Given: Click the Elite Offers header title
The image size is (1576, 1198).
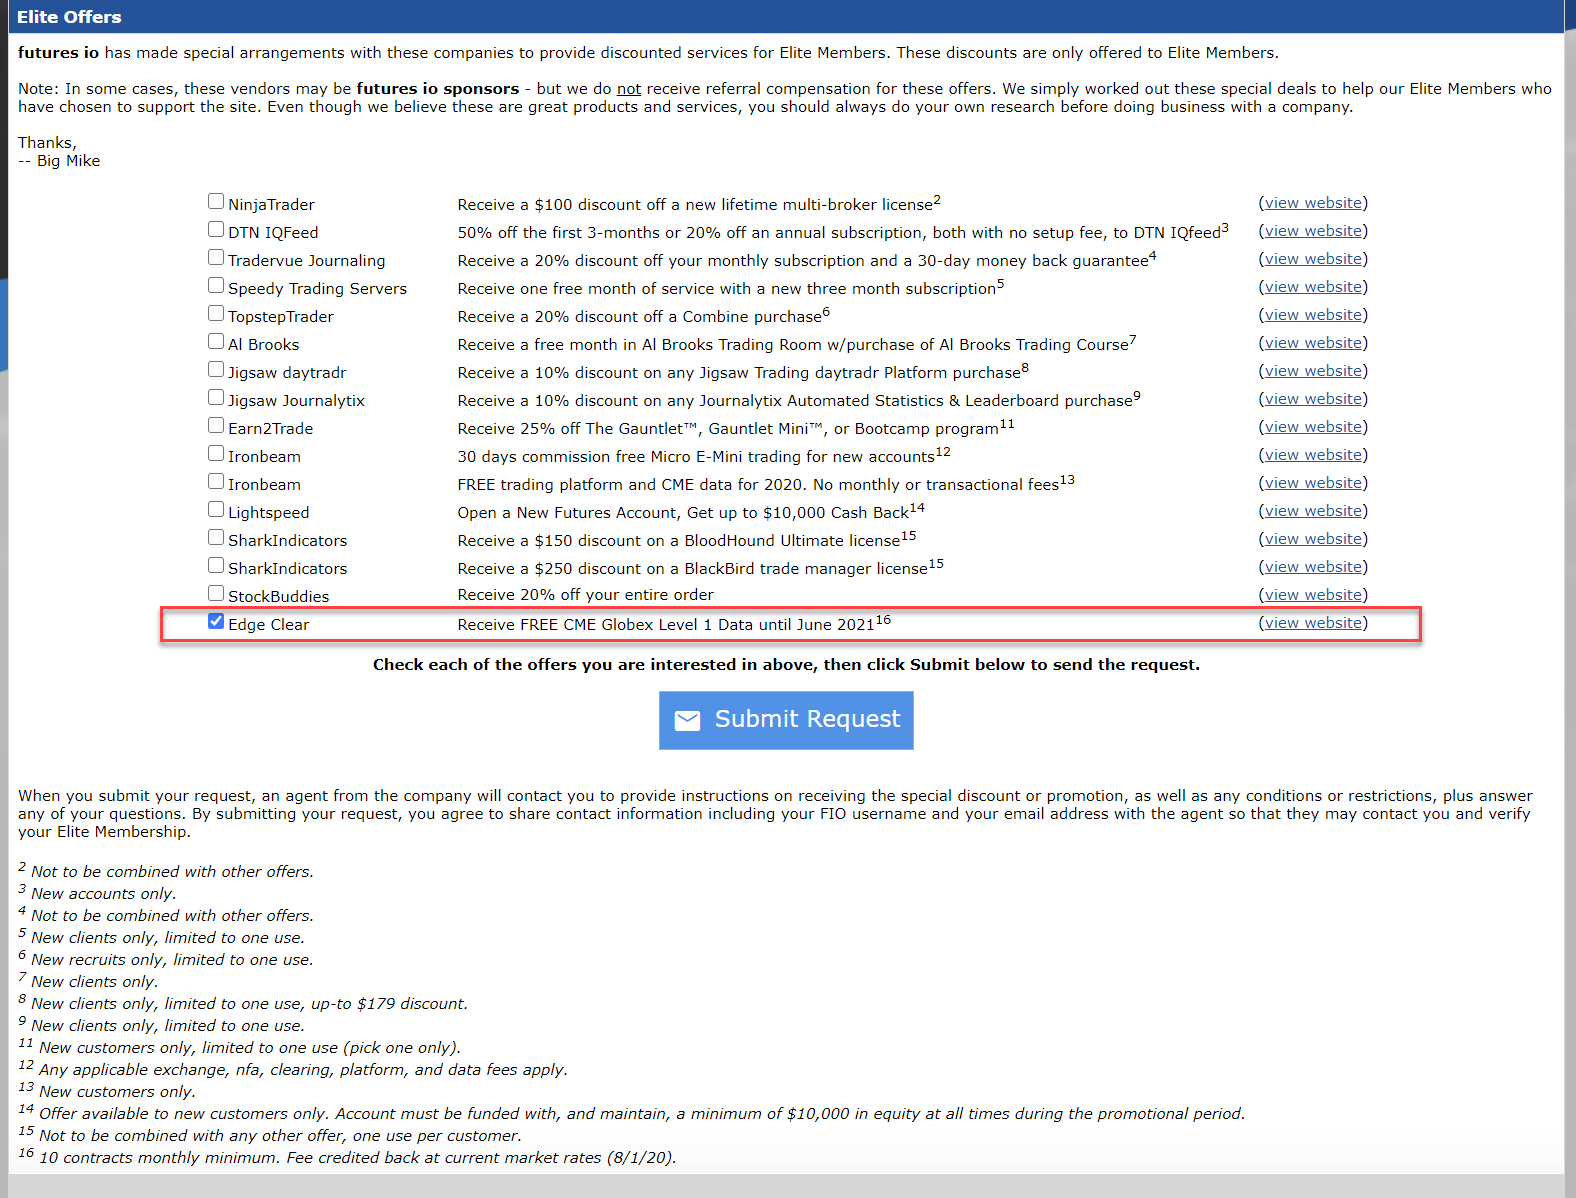Looking at the screenshot, I should click(x=69, y=17).
